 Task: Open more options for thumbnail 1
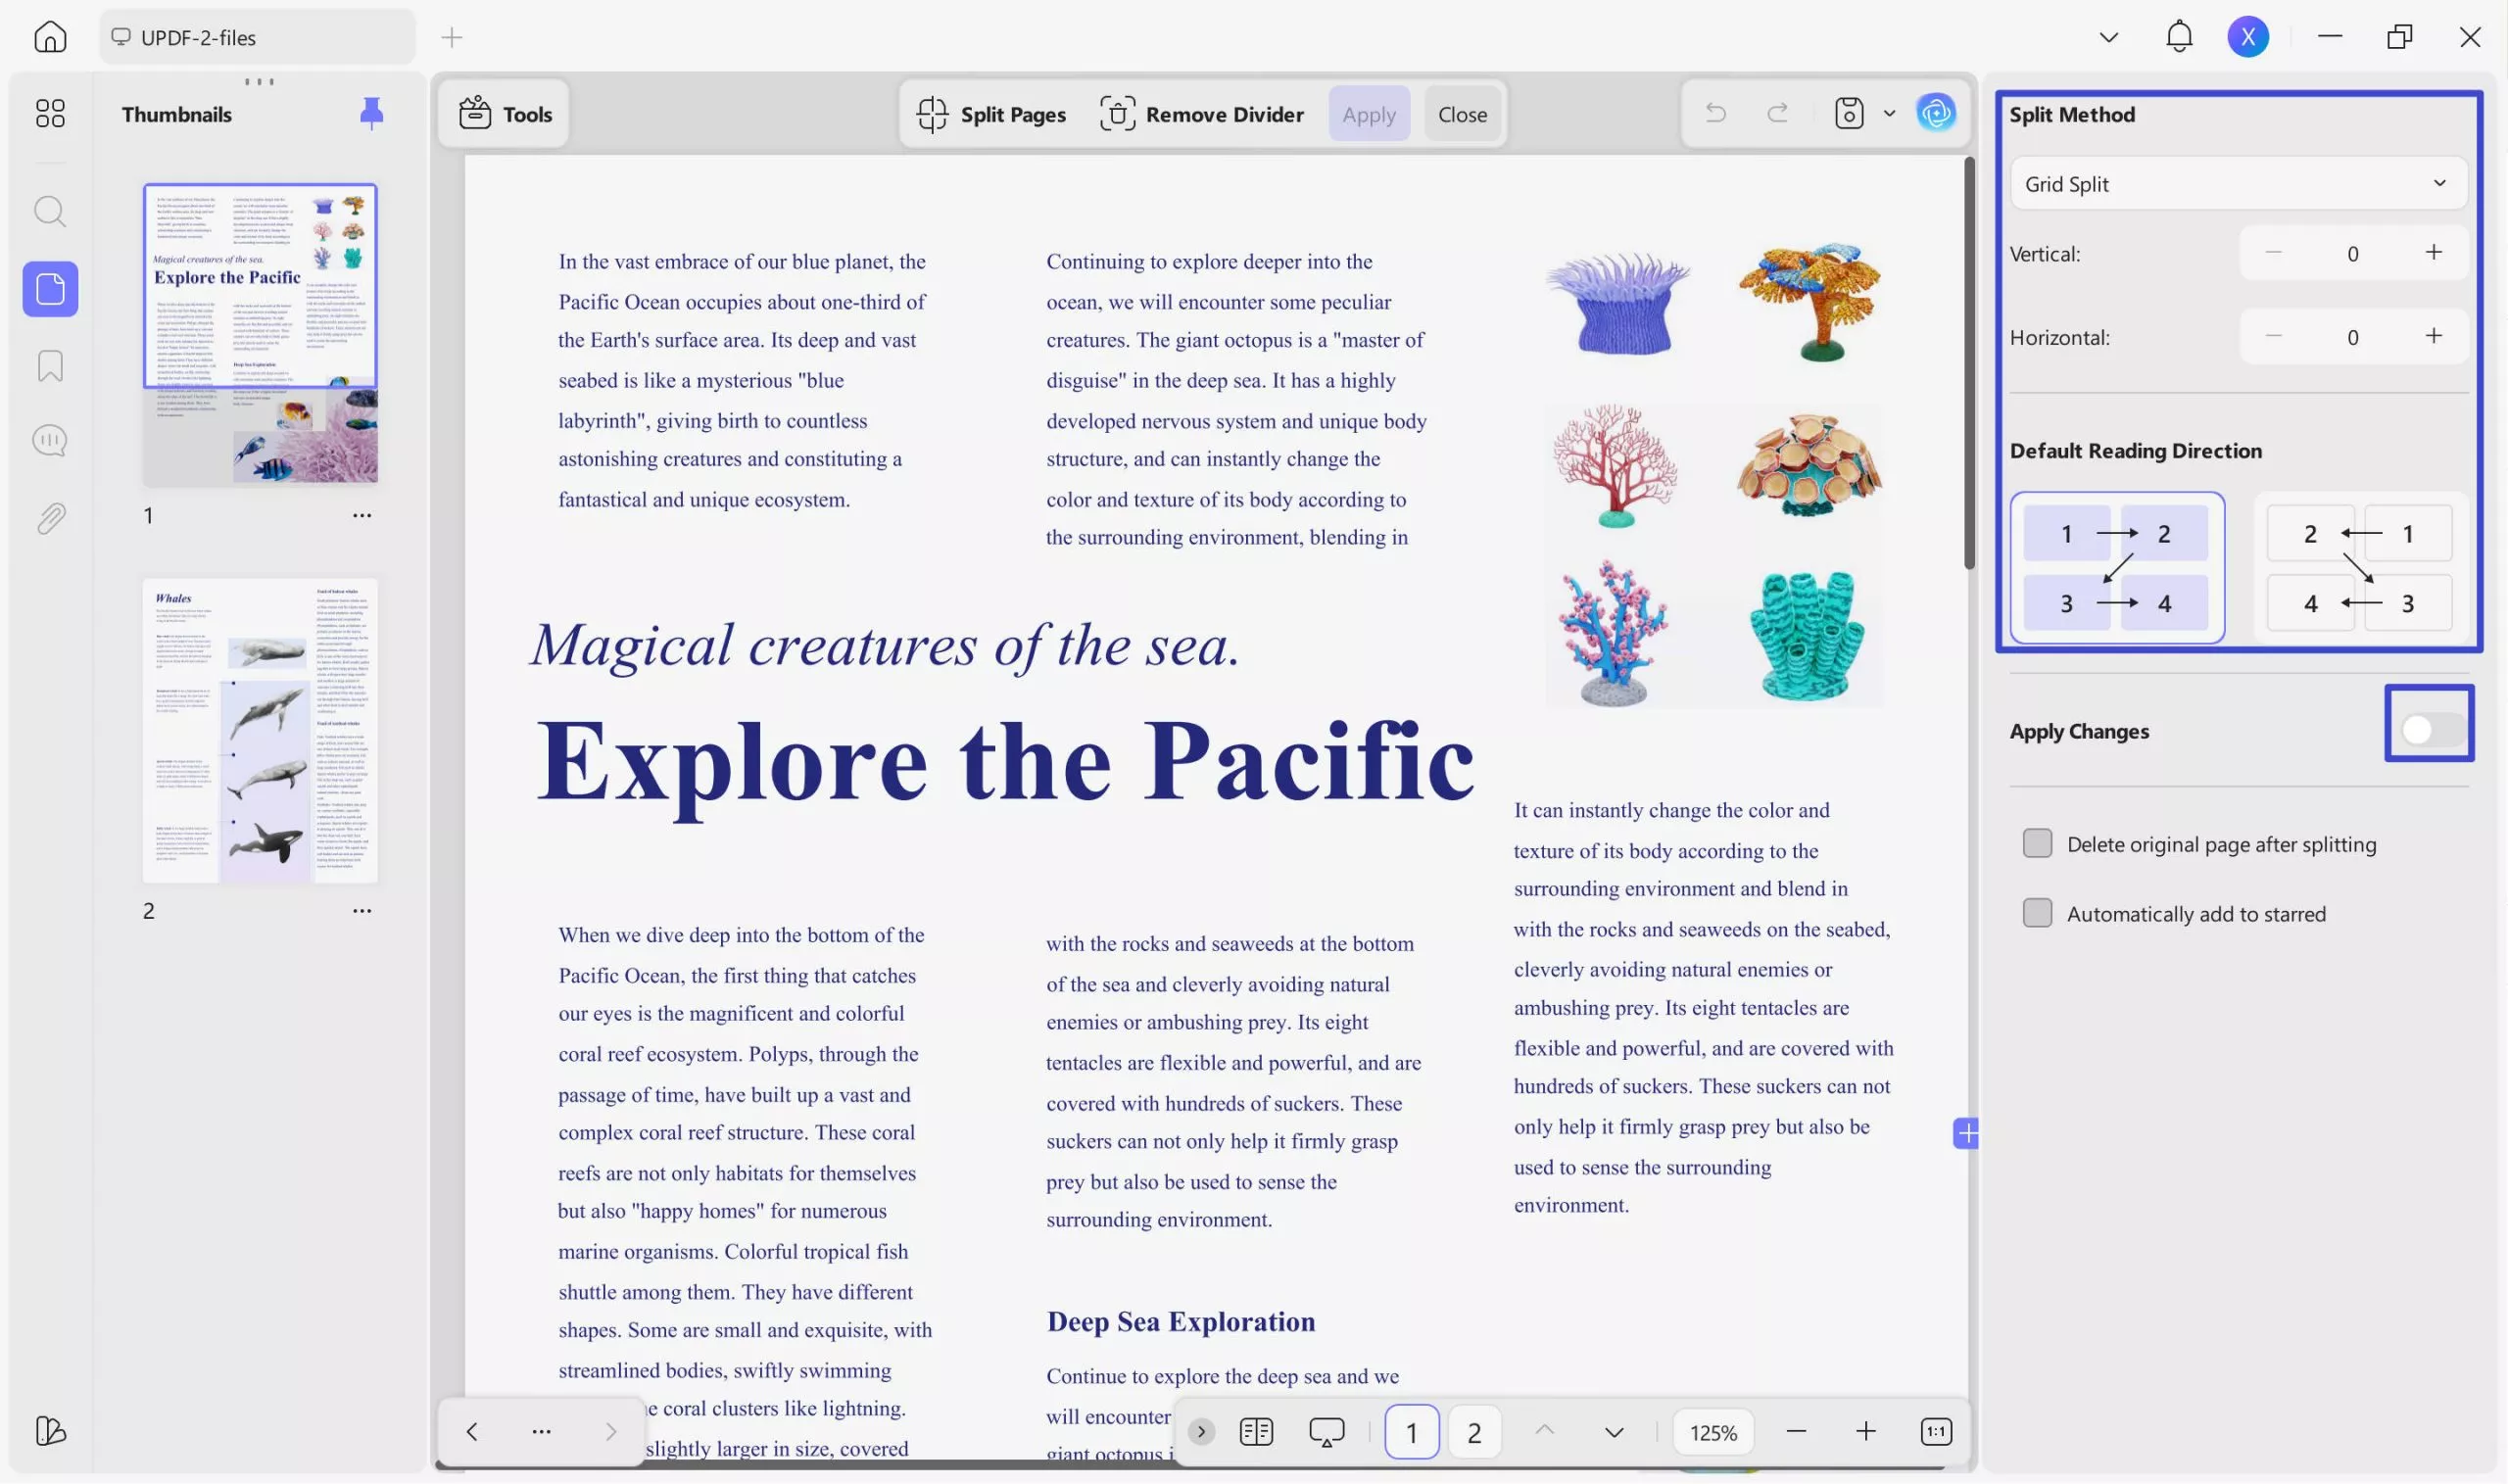[x=362, y=516]
